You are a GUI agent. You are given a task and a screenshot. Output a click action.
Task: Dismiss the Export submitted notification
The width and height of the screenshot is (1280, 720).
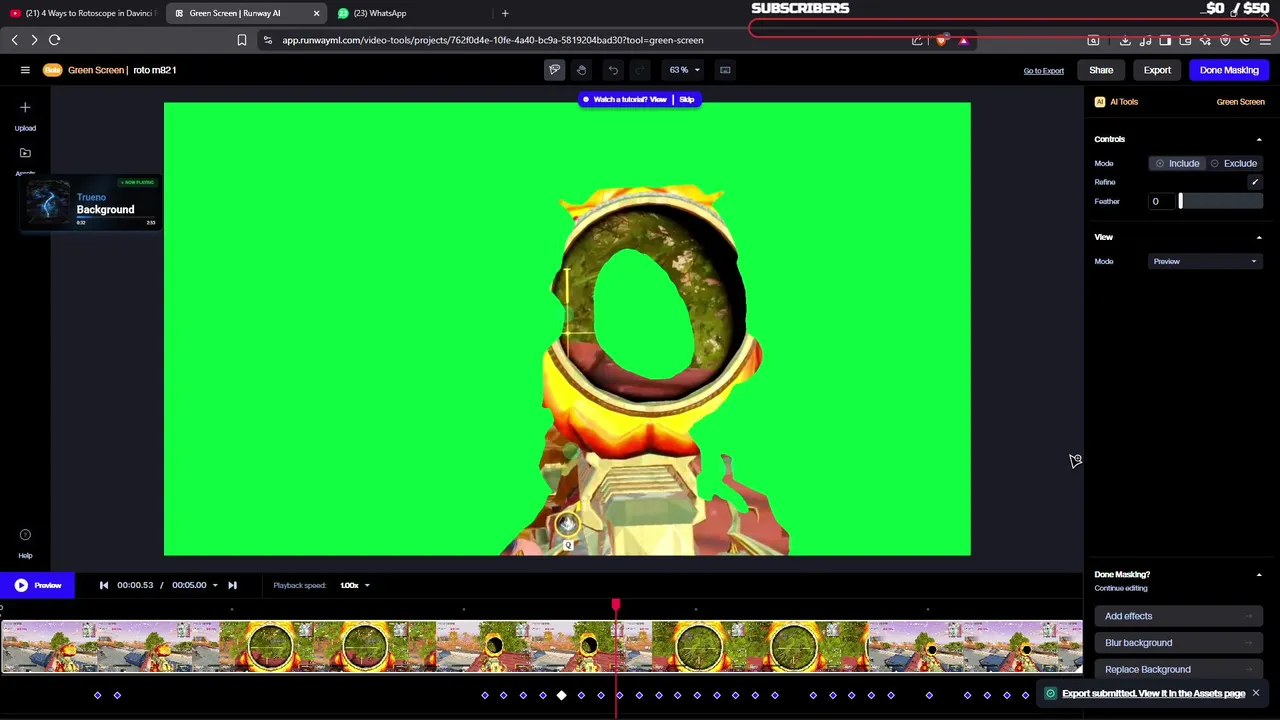tap(1255, 693)
